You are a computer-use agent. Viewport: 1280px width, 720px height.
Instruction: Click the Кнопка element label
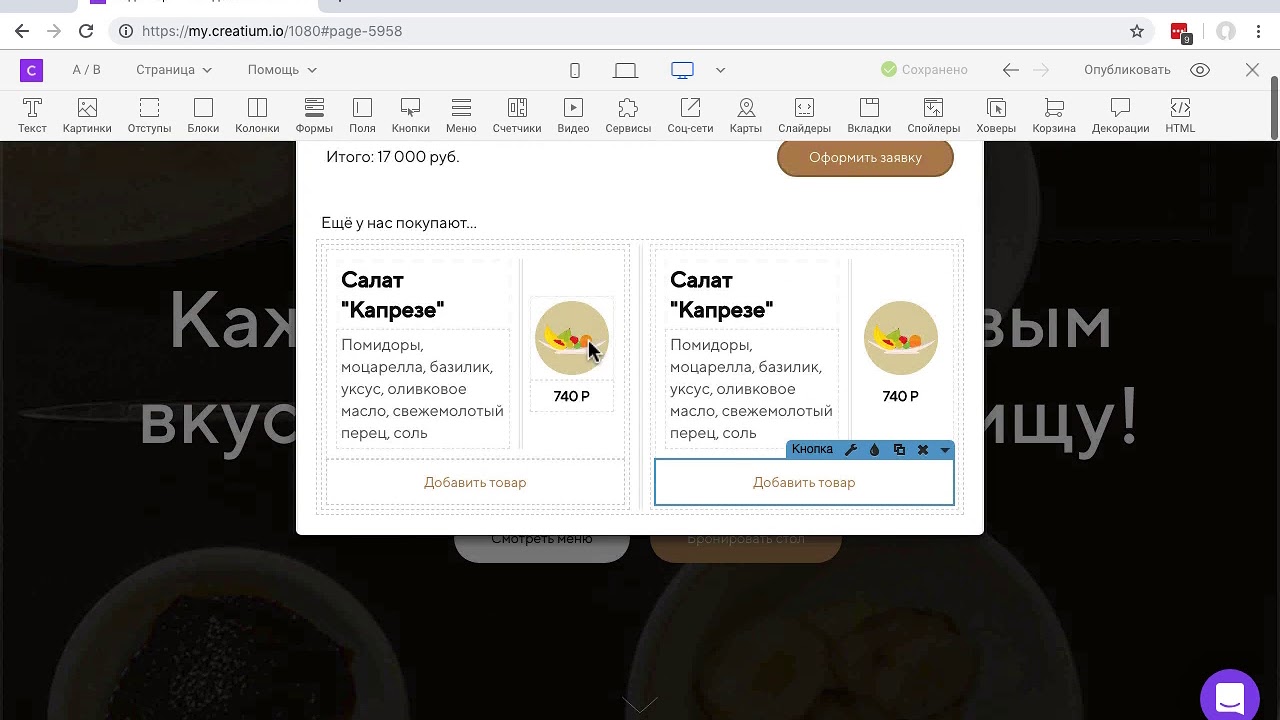click(x=812, y=450)
